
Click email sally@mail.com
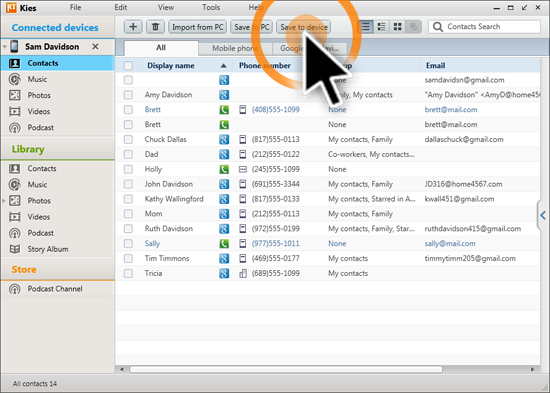click(450, 244)
